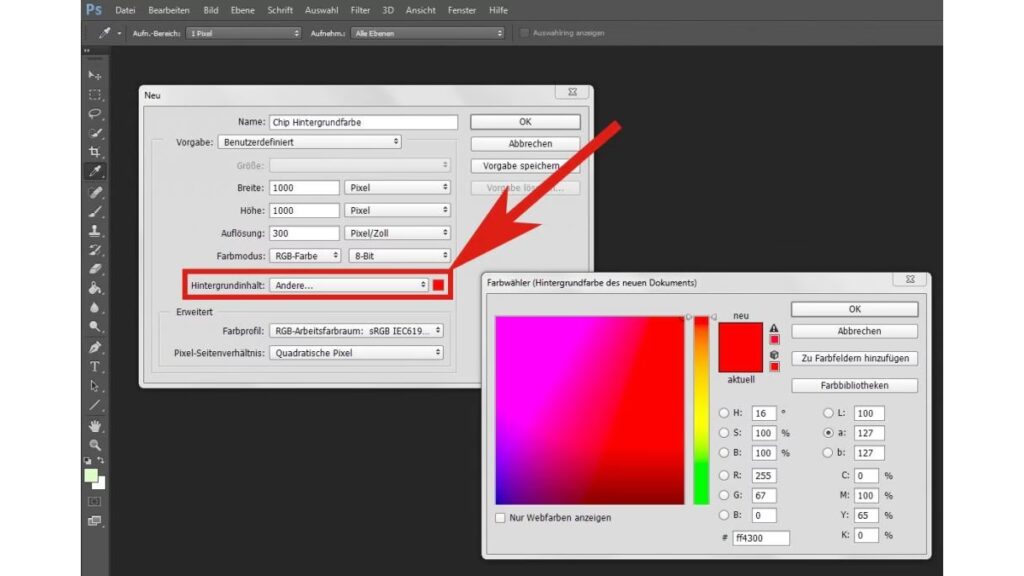Select the Type tool
Screen dimensions: 1024x576
click(95, 366)
